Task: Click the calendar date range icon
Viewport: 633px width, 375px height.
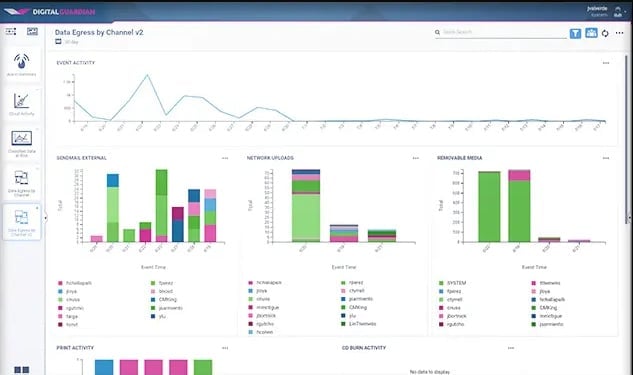Action: [x=58, y=42]
